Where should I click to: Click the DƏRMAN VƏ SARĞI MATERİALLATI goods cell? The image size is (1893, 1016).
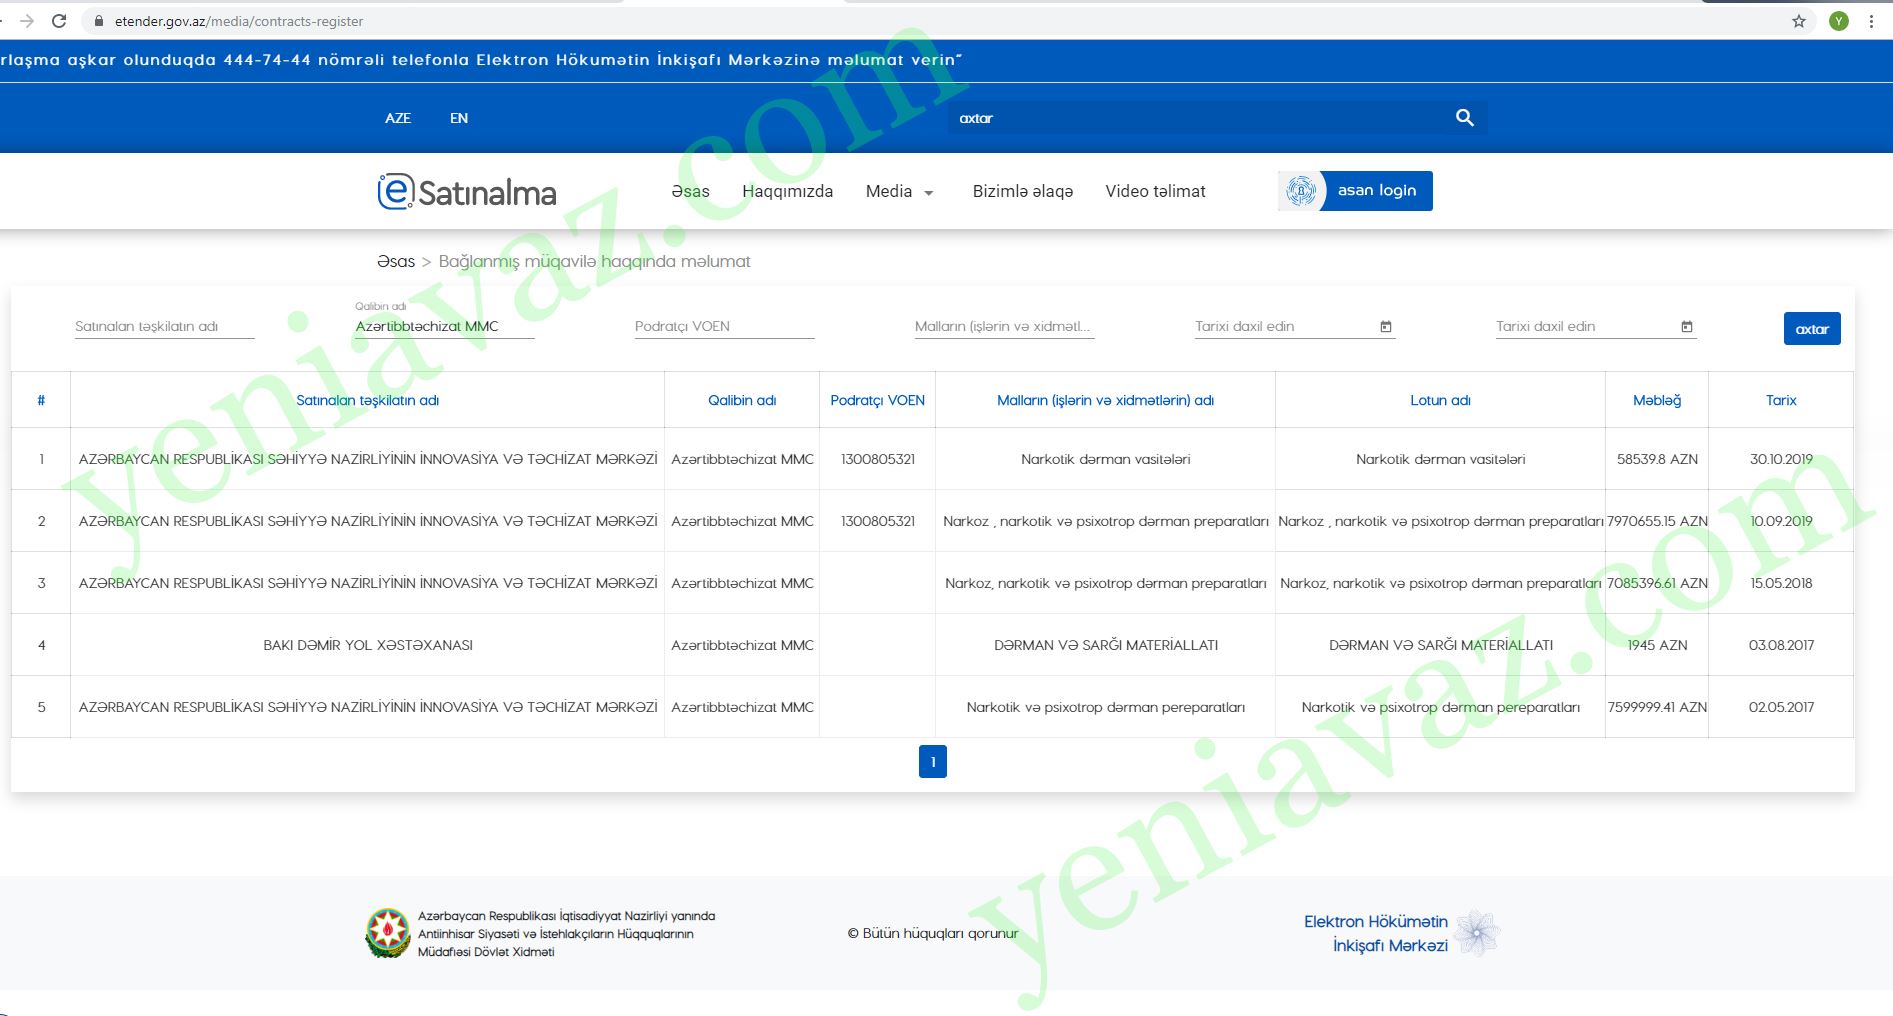(1106, 645)
